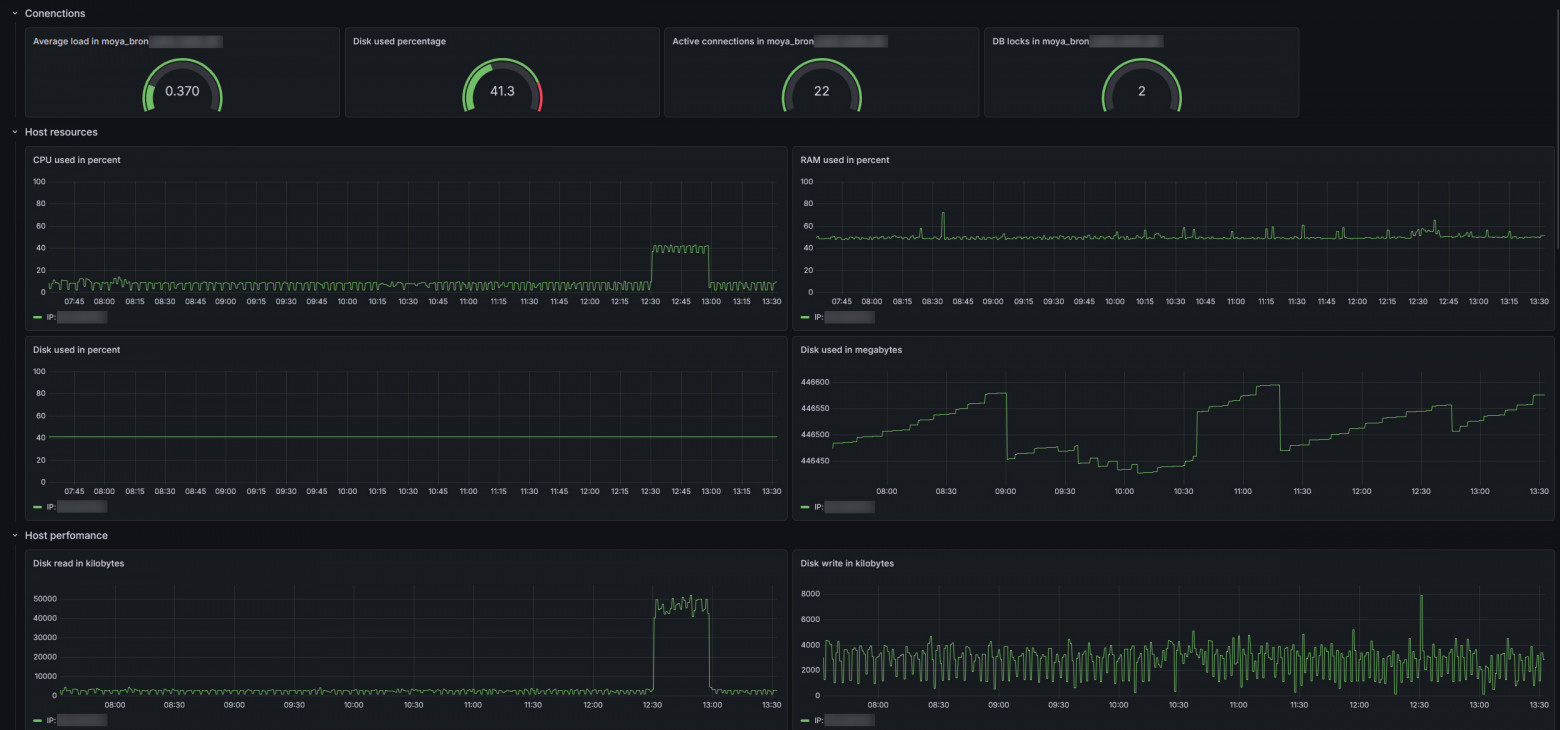
Task: Toggle IP series in Disk used percent legend
Action: click(76, 507)
